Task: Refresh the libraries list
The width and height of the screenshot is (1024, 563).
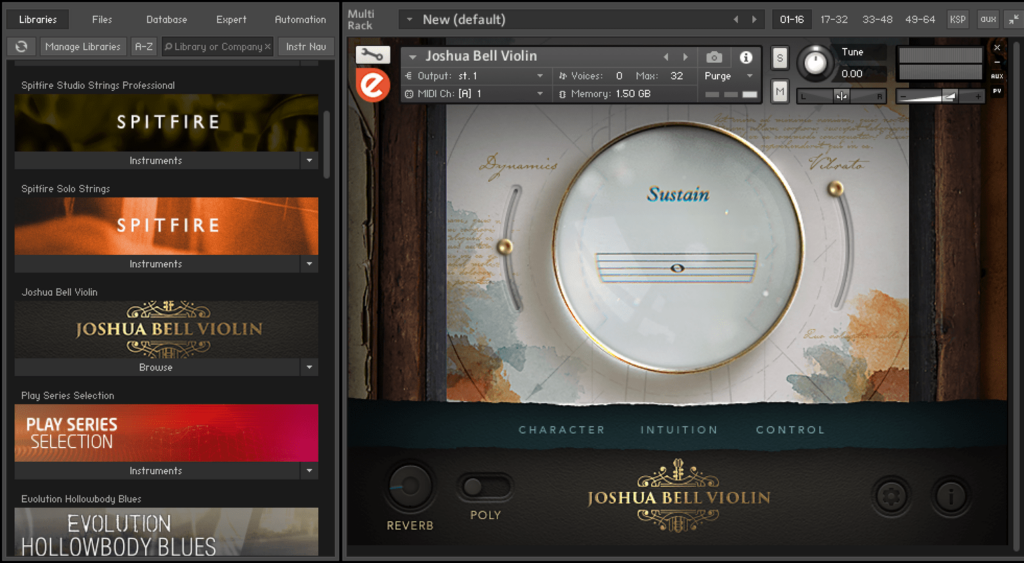Action: point(22,46)
